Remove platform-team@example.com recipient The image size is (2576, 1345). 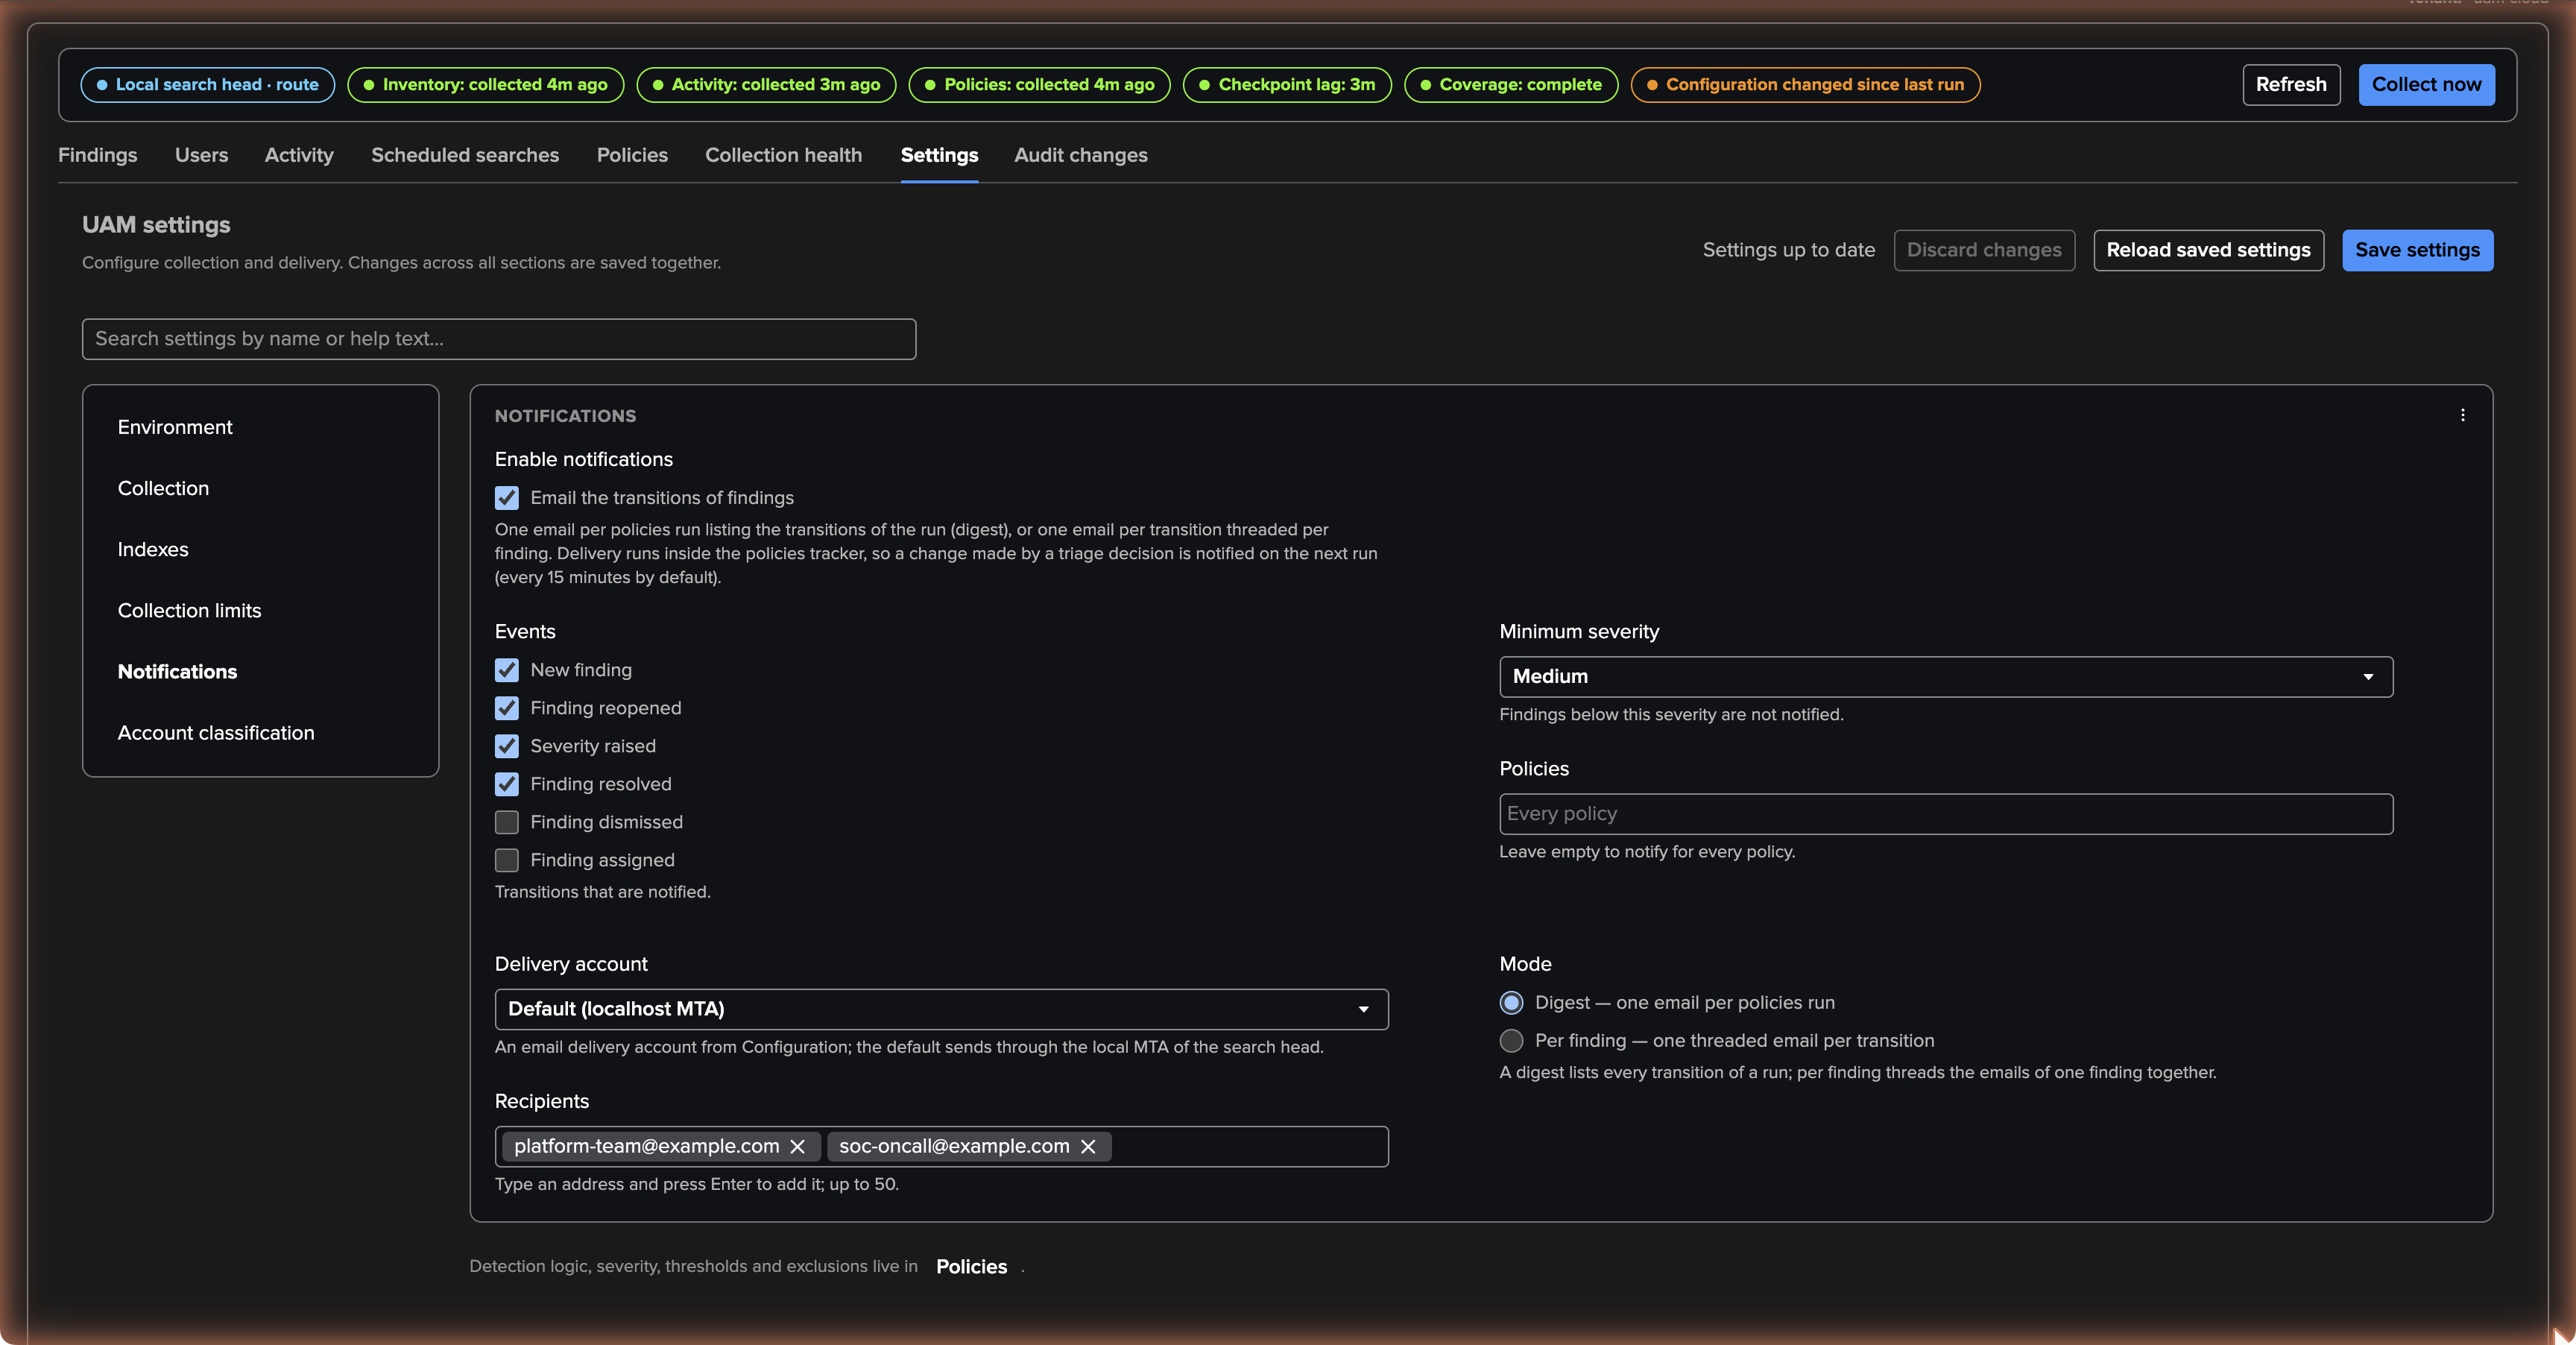pos(797,1146)
